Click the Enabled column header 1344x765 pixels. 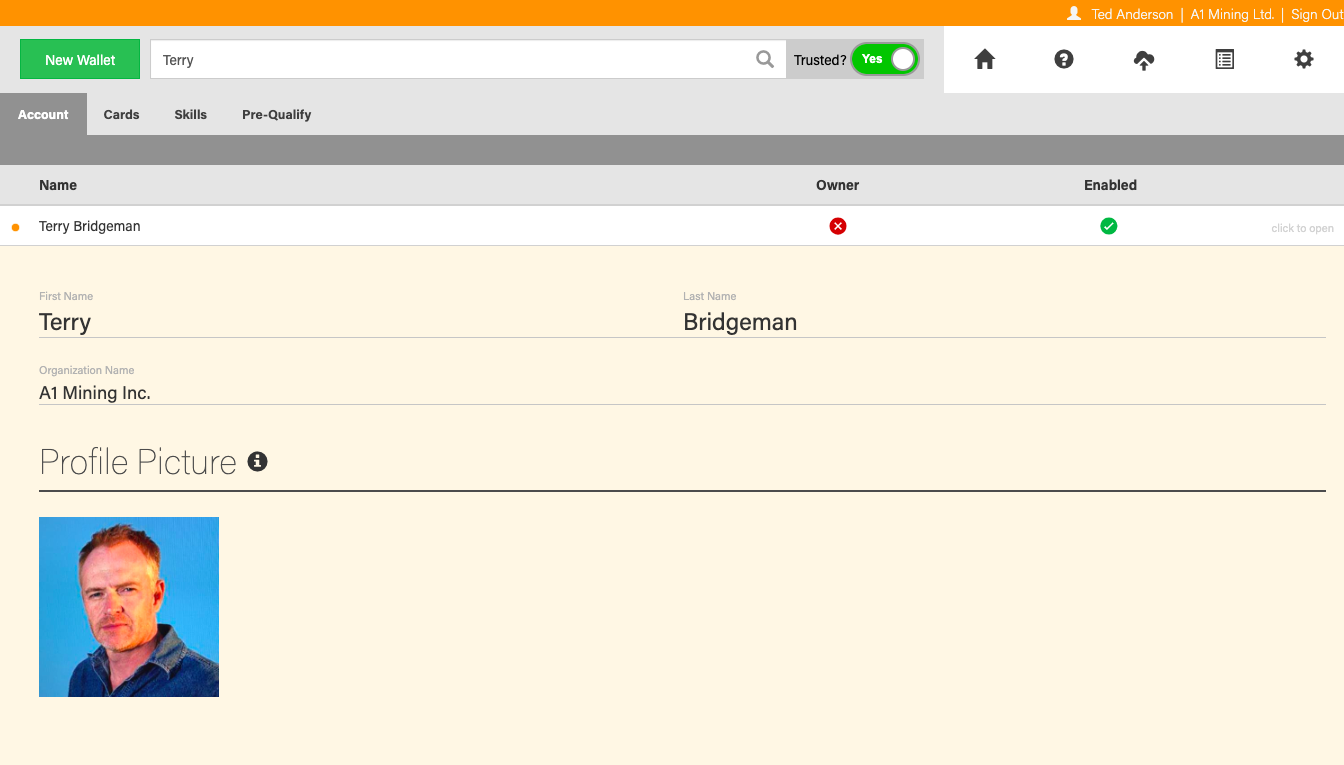tap(1110, 185)
